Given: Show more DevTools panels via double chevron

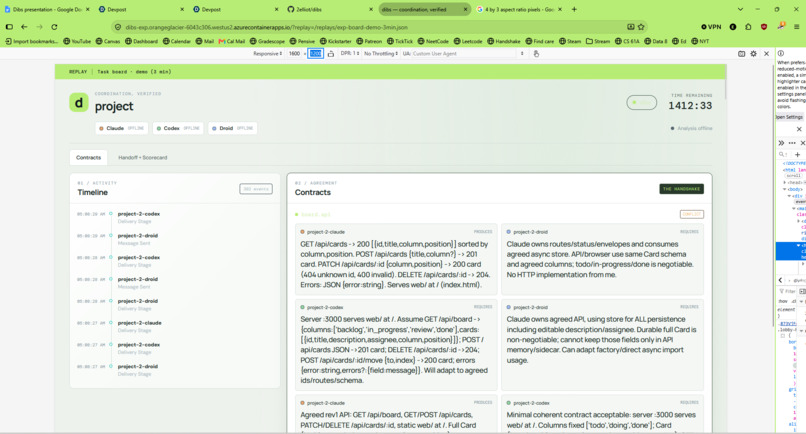Looking at the screenshot, I should tap(781, 143).
